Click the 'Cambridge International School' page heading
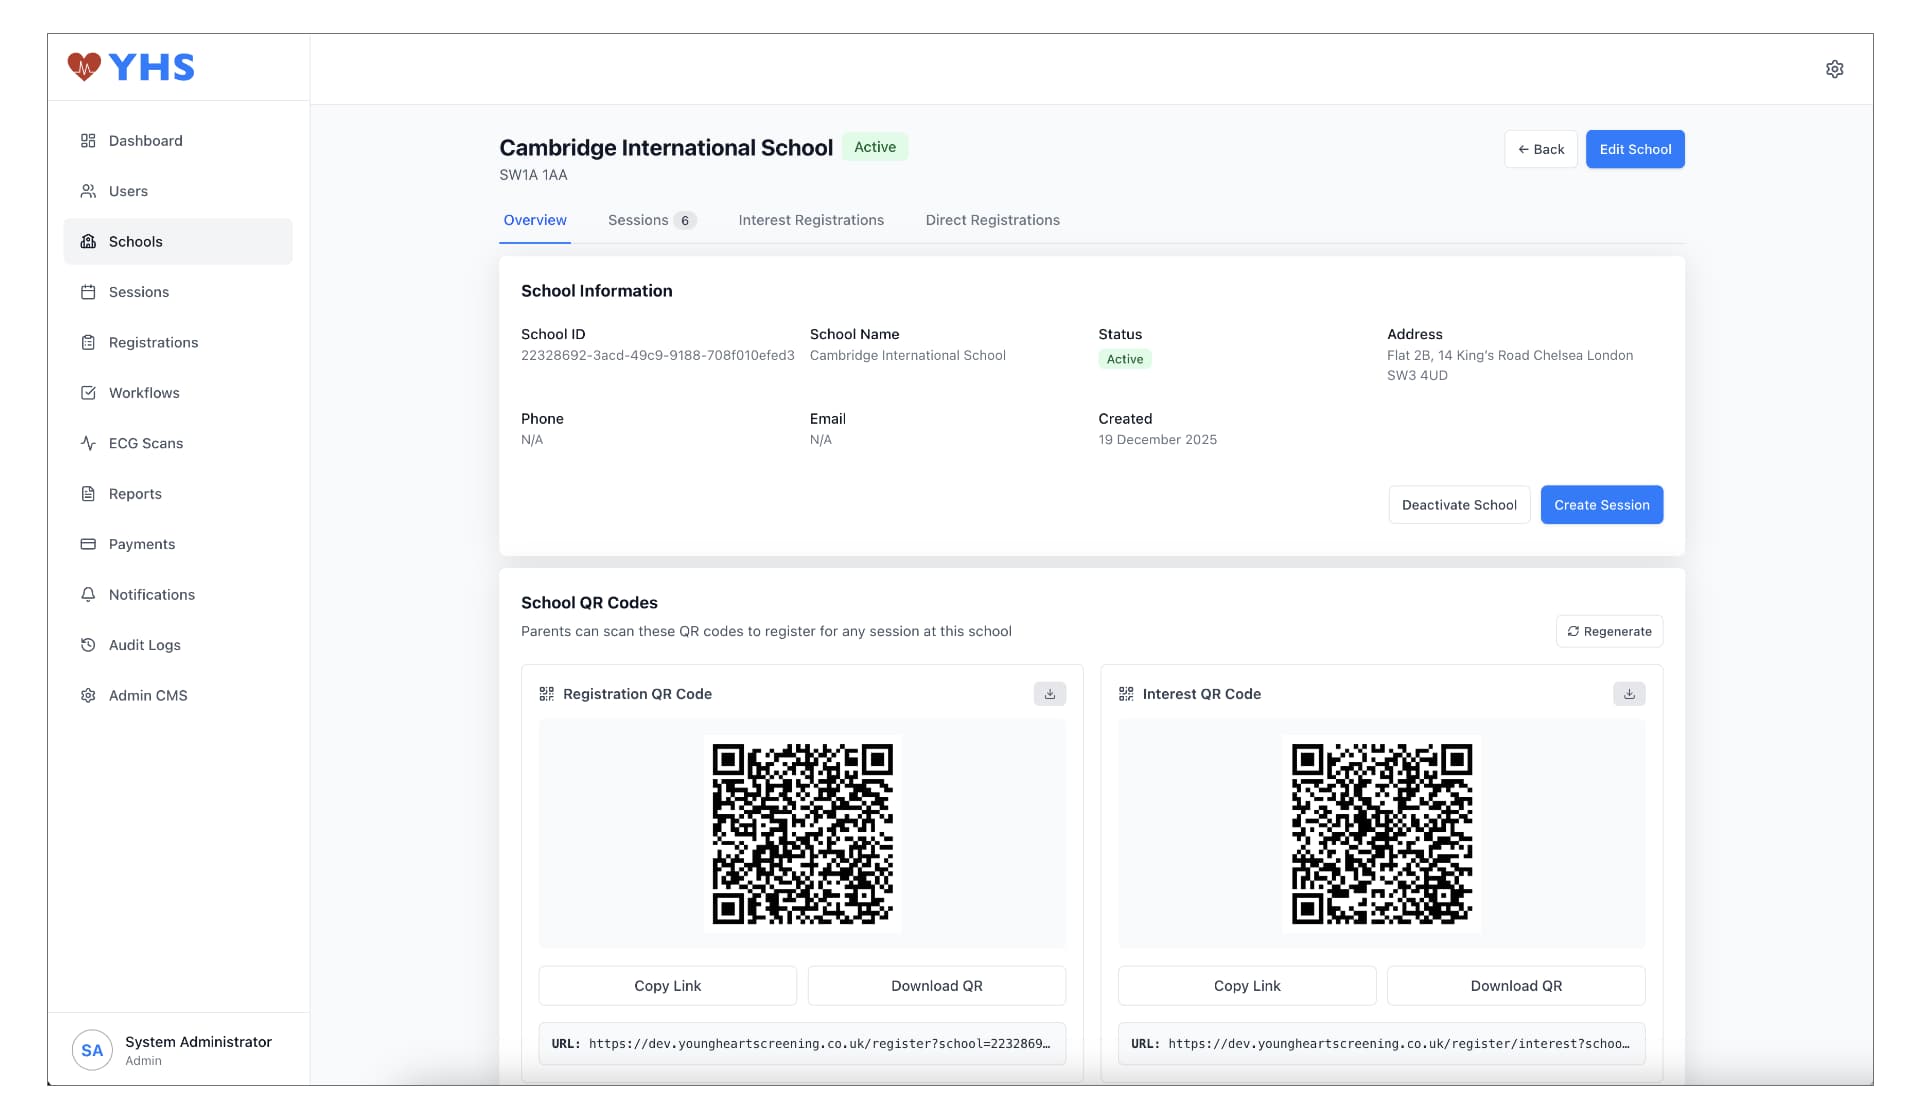Viewport: 1920px width, 1119px height. tap(666, 148)
